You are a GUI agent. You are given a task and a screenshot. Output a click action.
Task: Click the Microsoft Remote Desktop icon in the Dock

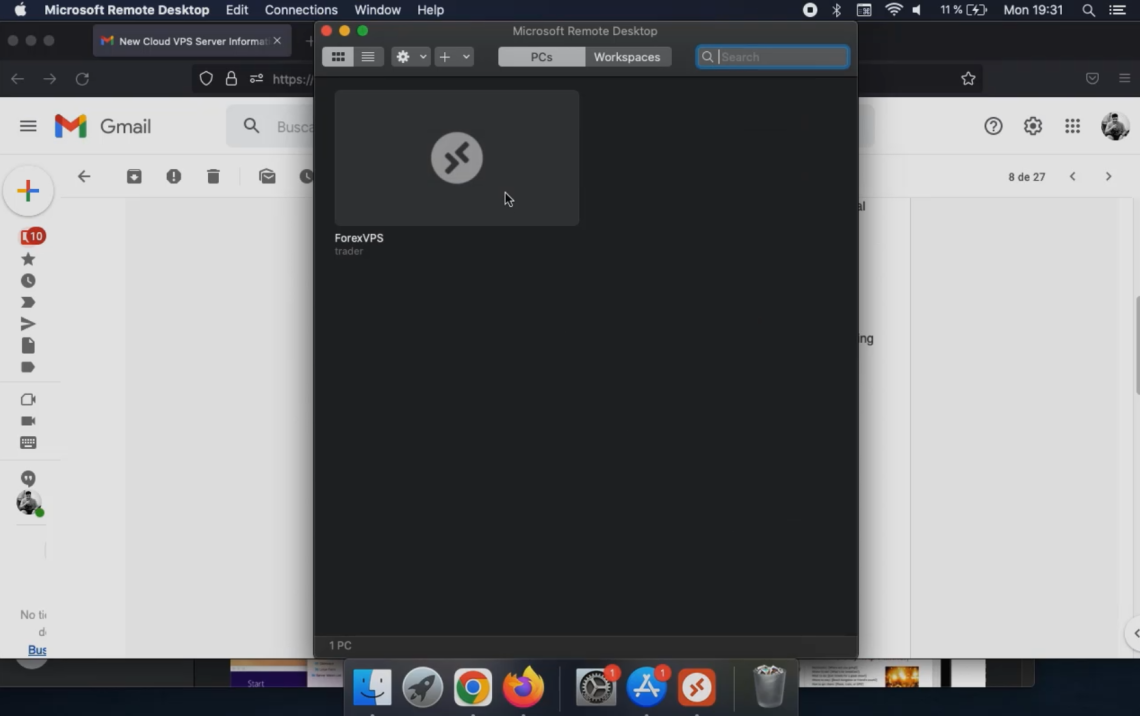coord(696,687)
